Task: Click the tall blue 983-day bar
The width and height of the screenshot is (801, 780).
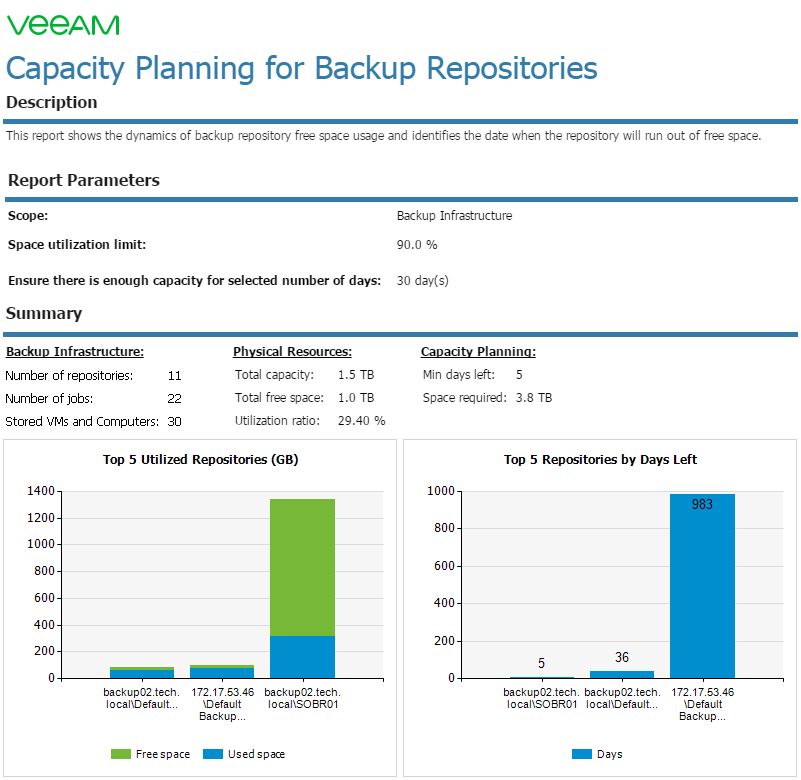Action: 702,586
